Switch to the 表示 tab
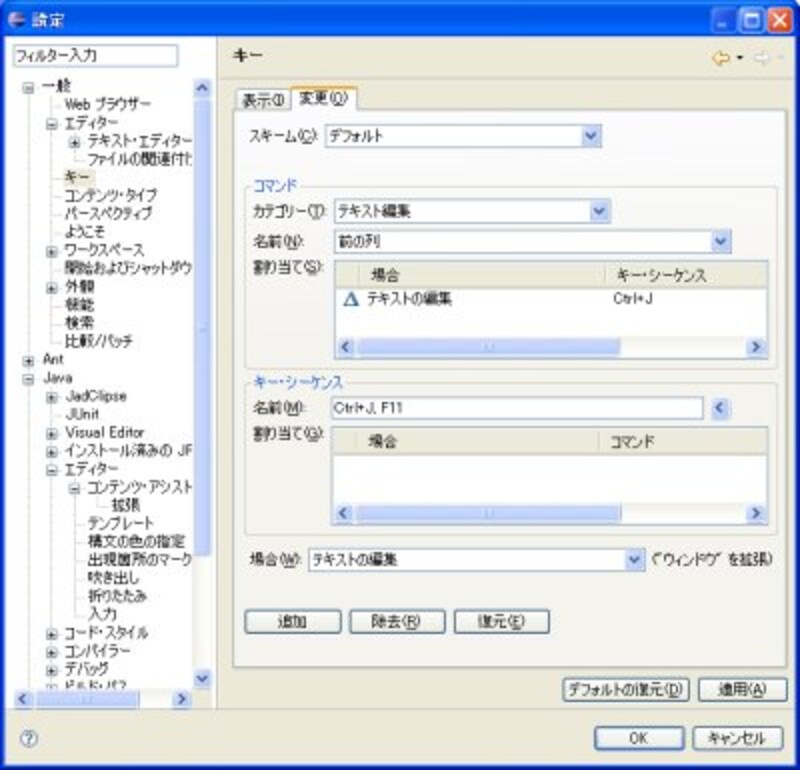The image size is (800, 770). tap(263, 100)
